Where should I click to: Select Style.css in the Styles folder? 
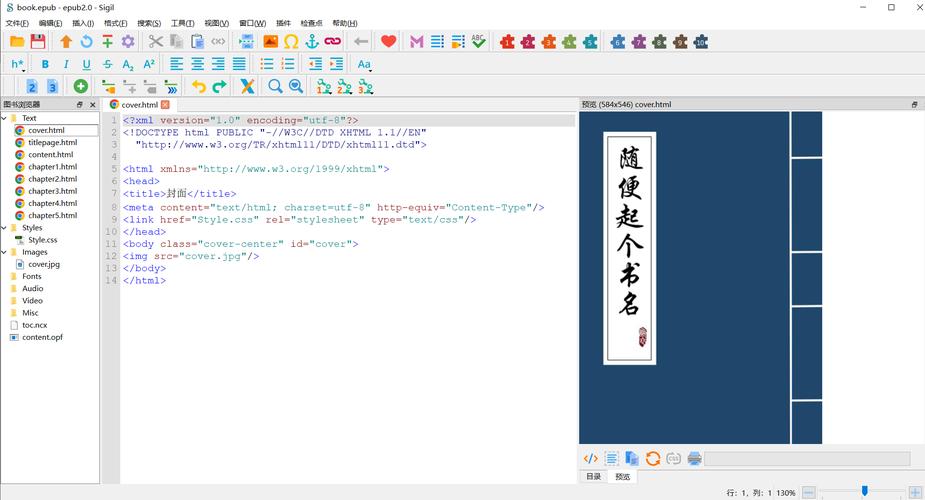pyautogui.click(x=42, y=240)
